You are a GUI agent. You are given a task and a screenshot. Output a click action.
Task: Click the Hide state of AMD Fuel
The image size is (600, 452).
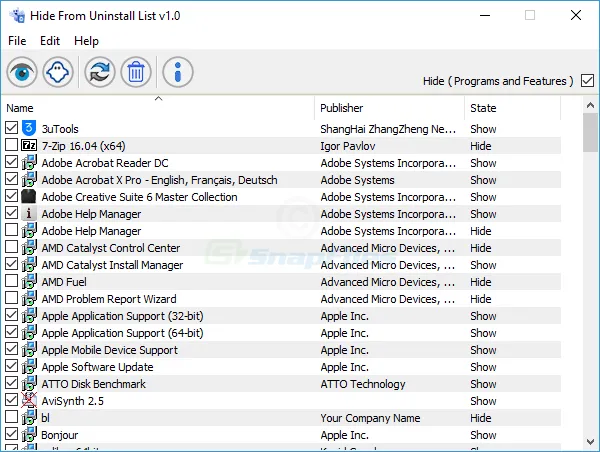[481, 282]
